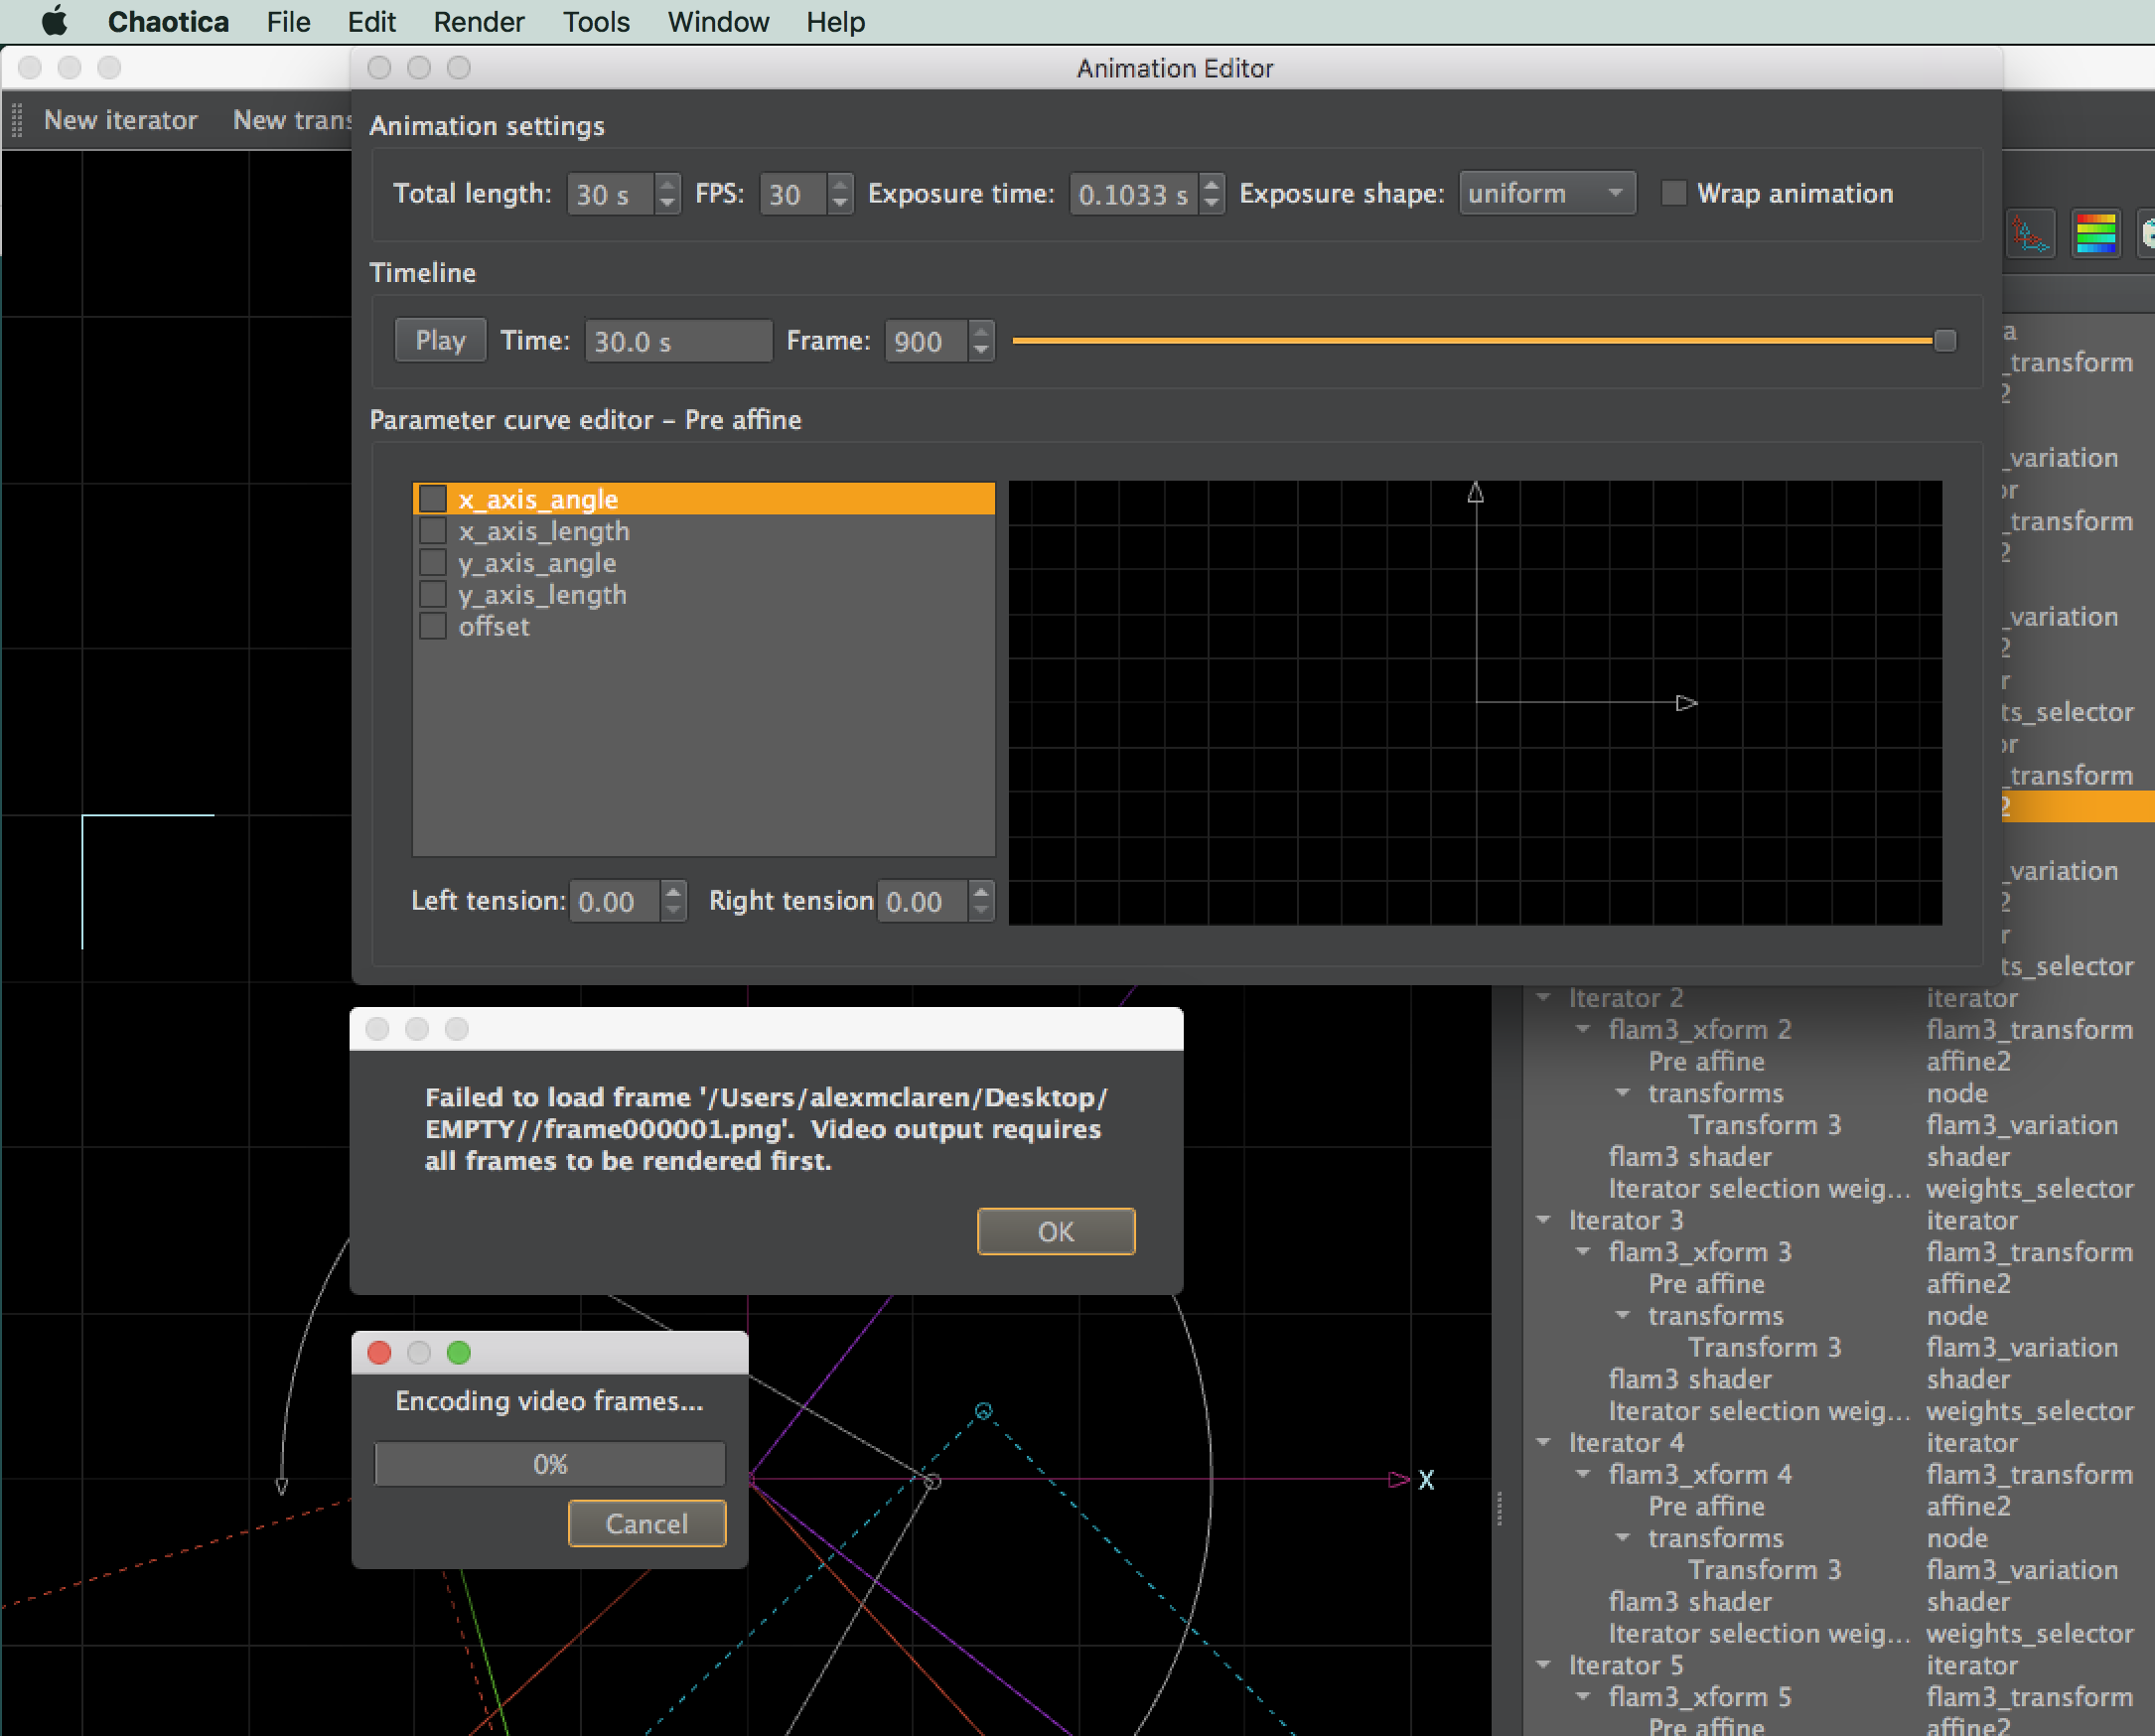Enable the Wrap animation checkbox

[1674, 193]
